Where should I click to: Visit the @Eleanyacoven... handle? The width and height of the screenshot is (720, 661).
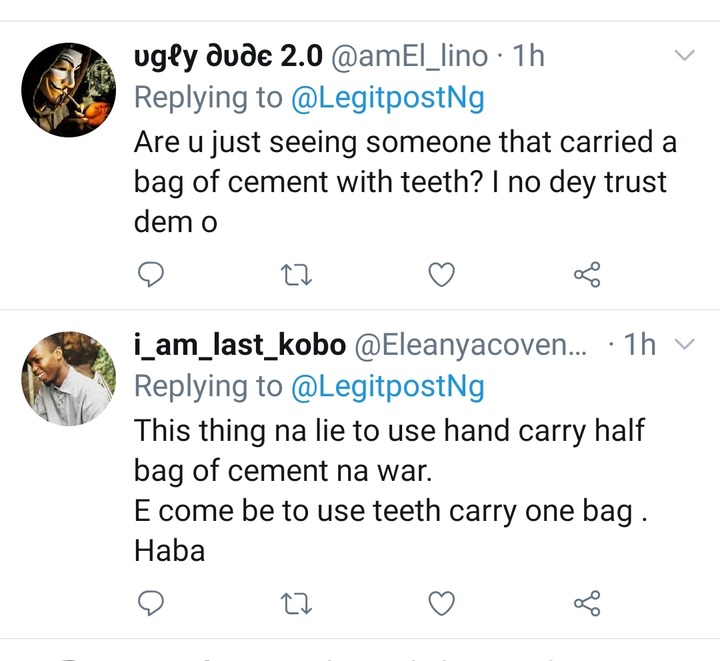[470, 345]
